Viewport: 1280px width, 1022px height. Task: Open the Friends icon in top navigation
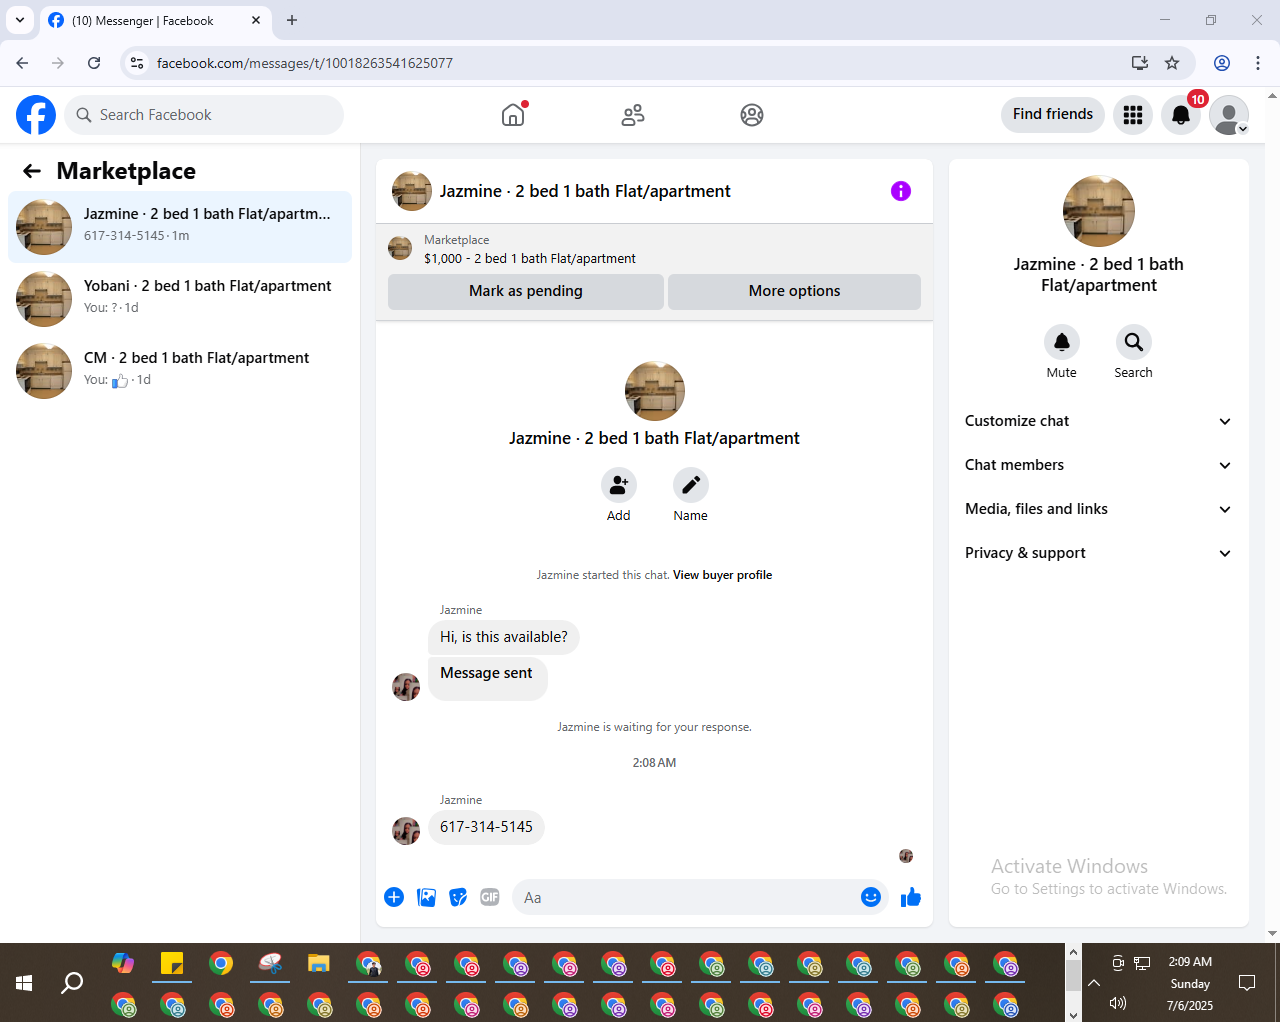pyautogui.click(x=633, y=115)
